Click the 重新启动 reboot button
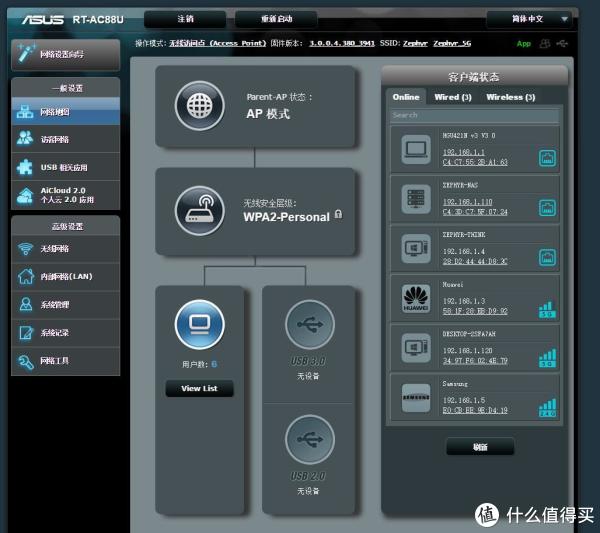This screenshot has width=600, height=533. click(276, 19)
